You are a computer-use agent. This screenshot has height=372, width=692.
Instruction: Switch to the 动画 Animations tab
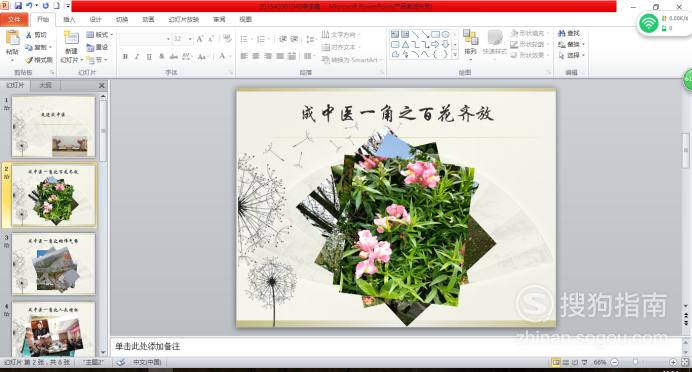(148, 19)
